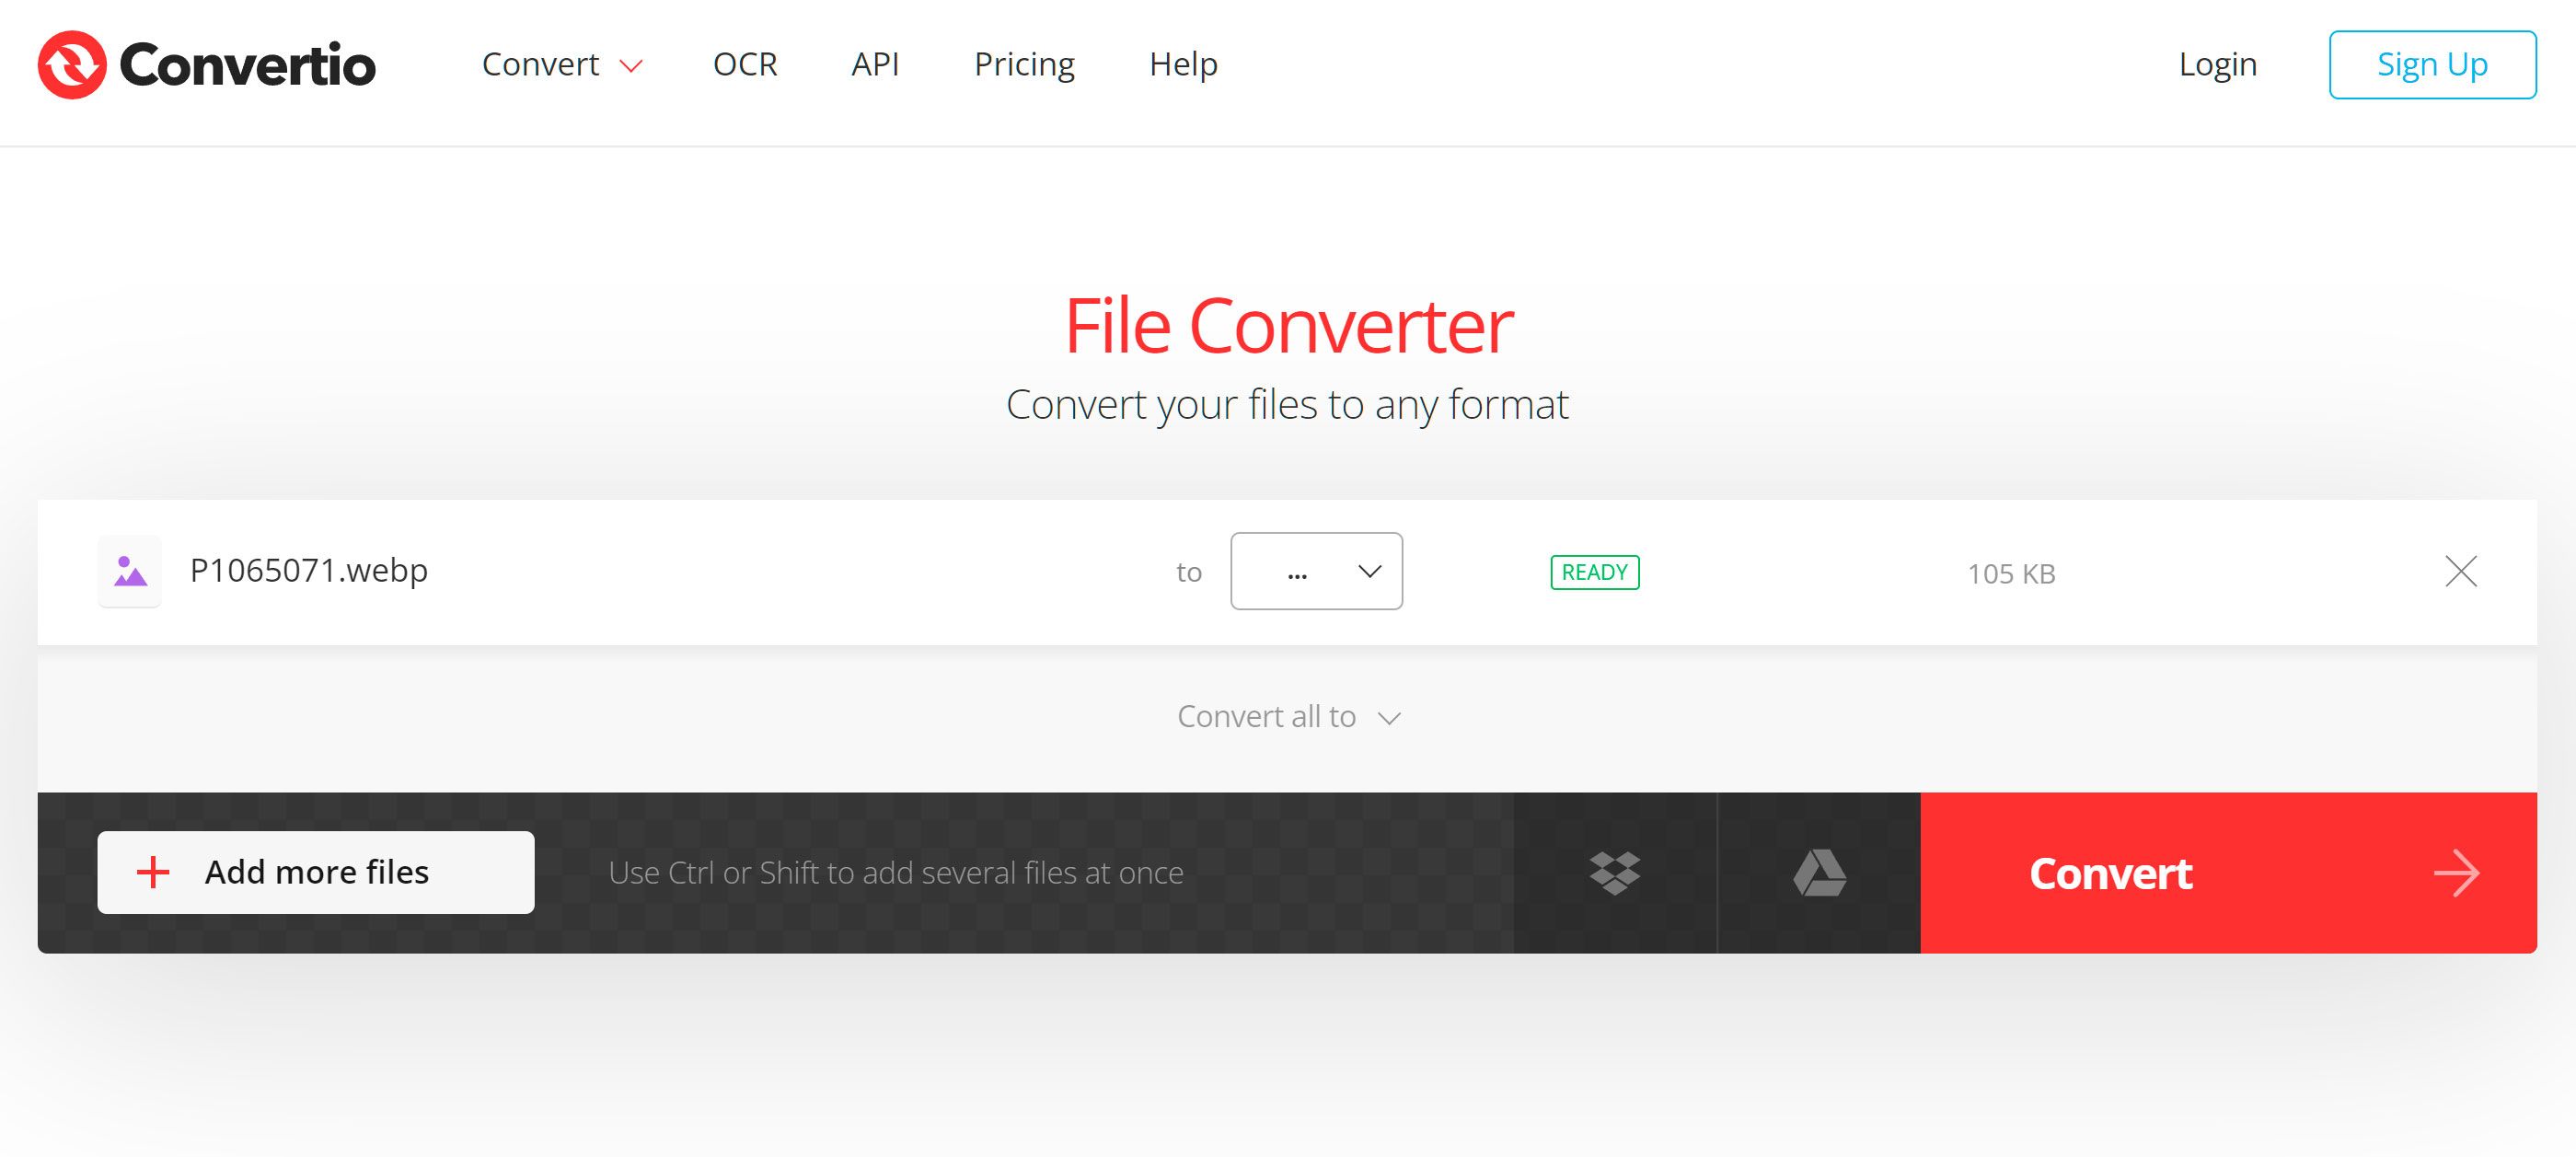Viewport: 2576px width, 1157px height.
Task: Click the Help tab
Action: [1183, 64]
